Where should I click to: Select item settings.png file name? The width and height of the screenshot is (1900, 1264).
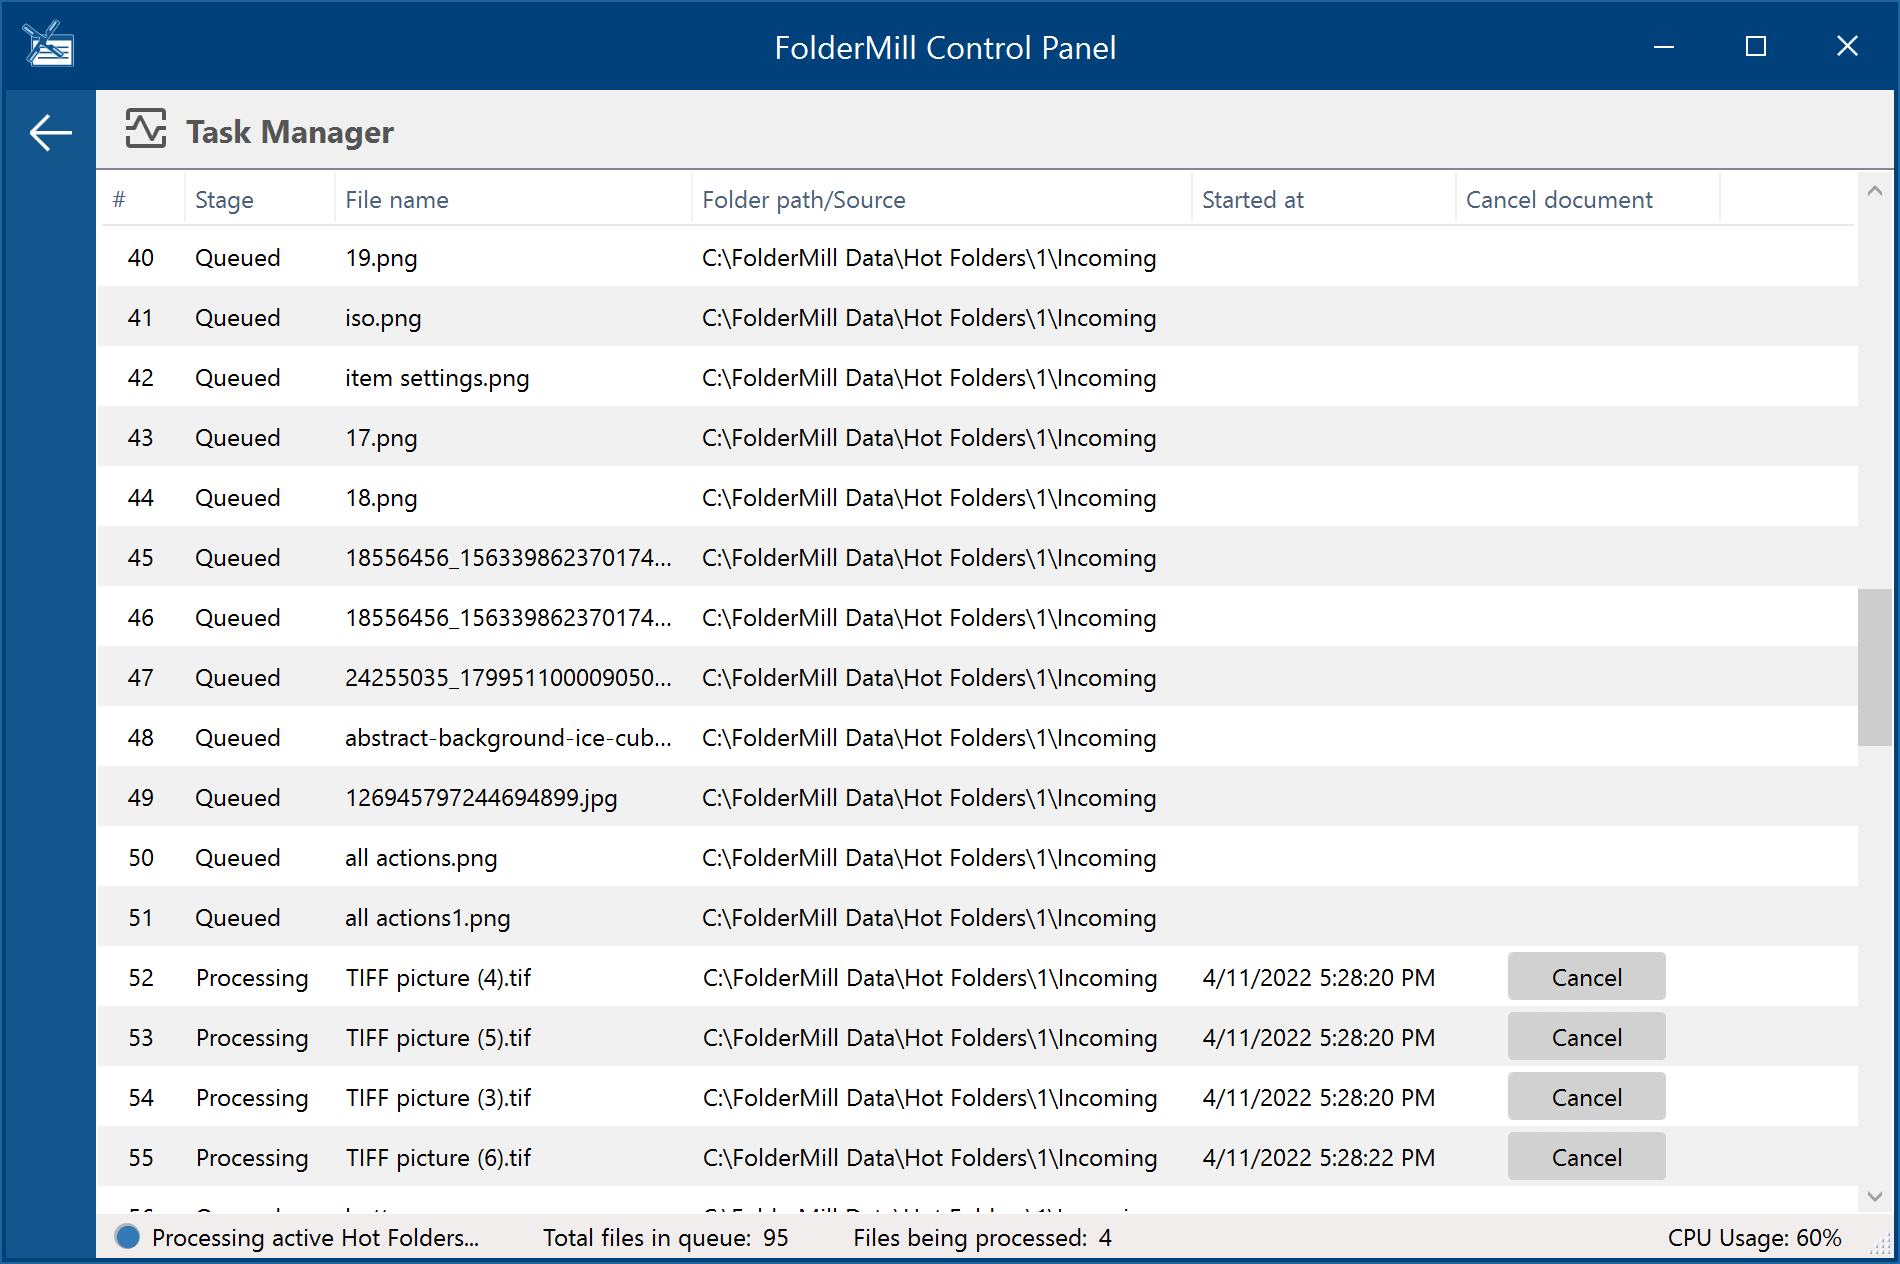[437, 378]
